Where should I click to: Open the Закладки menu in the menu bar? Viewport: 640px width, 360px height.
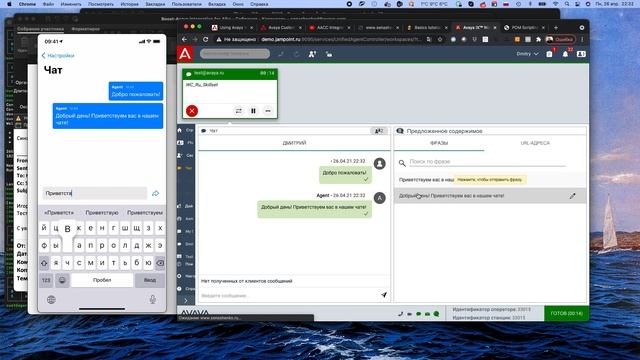pyautogui.click(x=156, y=4)
